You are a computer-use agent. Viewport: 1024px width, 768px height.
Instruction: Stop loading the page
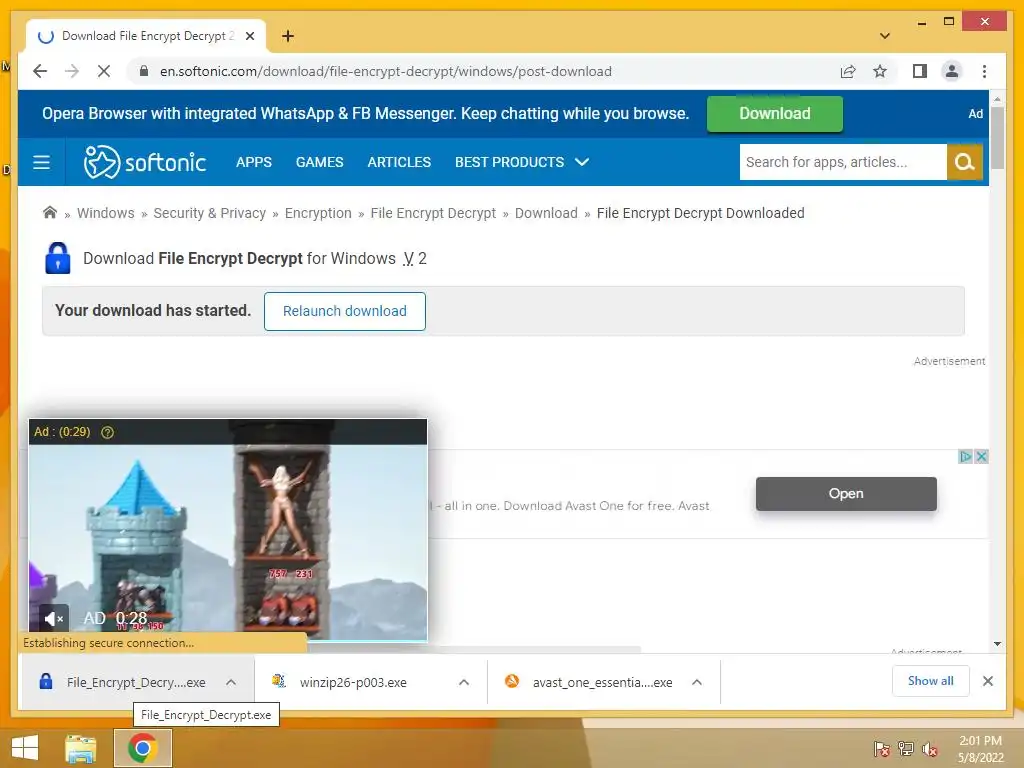[104, 71]
